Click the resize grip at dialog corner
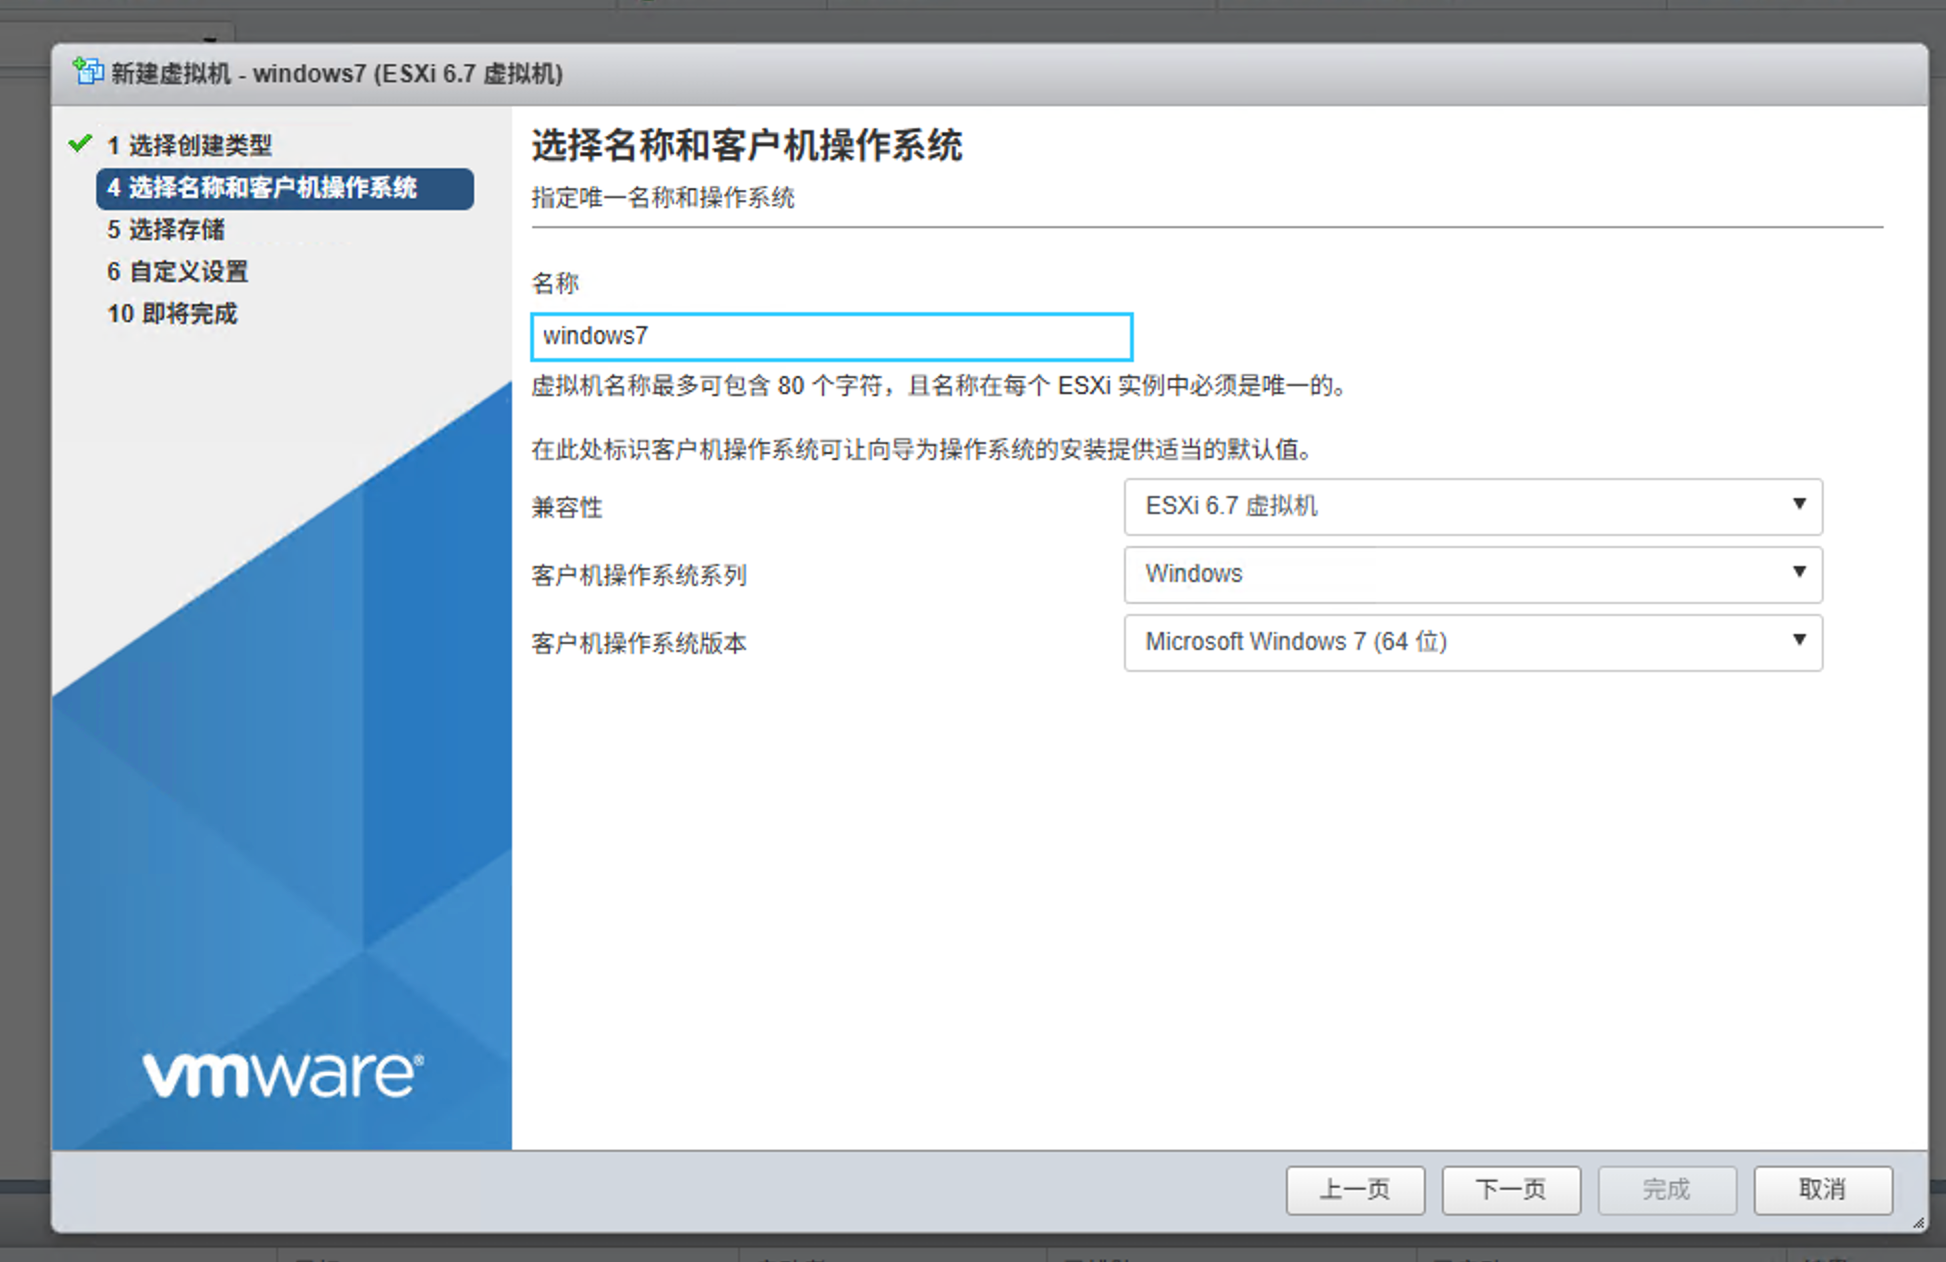This screenshot has width=1946, height=1262. [x=1918, y=1222]
